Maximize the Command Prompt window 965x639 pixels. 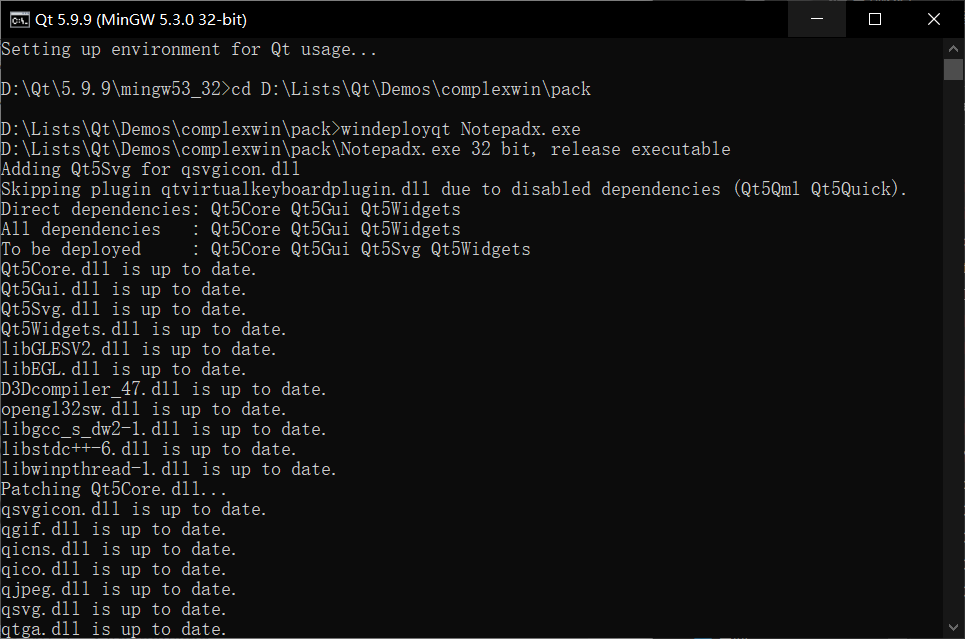(x=872, y=18)
